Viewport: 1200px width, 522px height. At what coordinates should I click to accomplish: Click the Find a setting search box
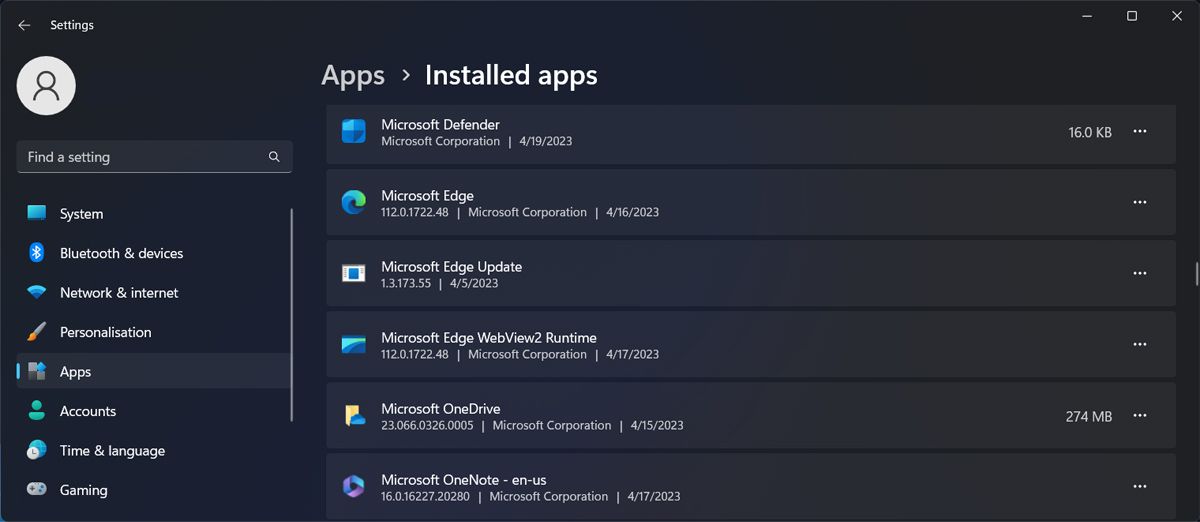145,157
